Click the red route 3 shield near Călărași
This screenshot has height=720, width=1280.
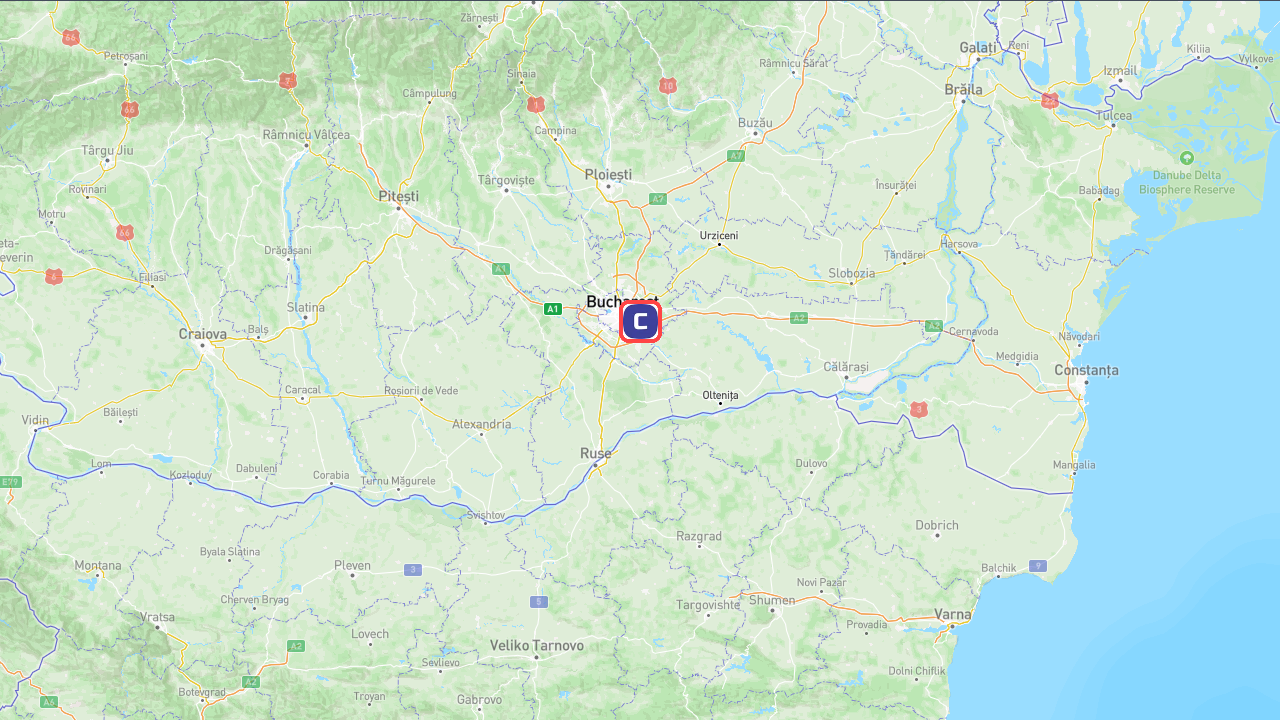coord(919,409)
